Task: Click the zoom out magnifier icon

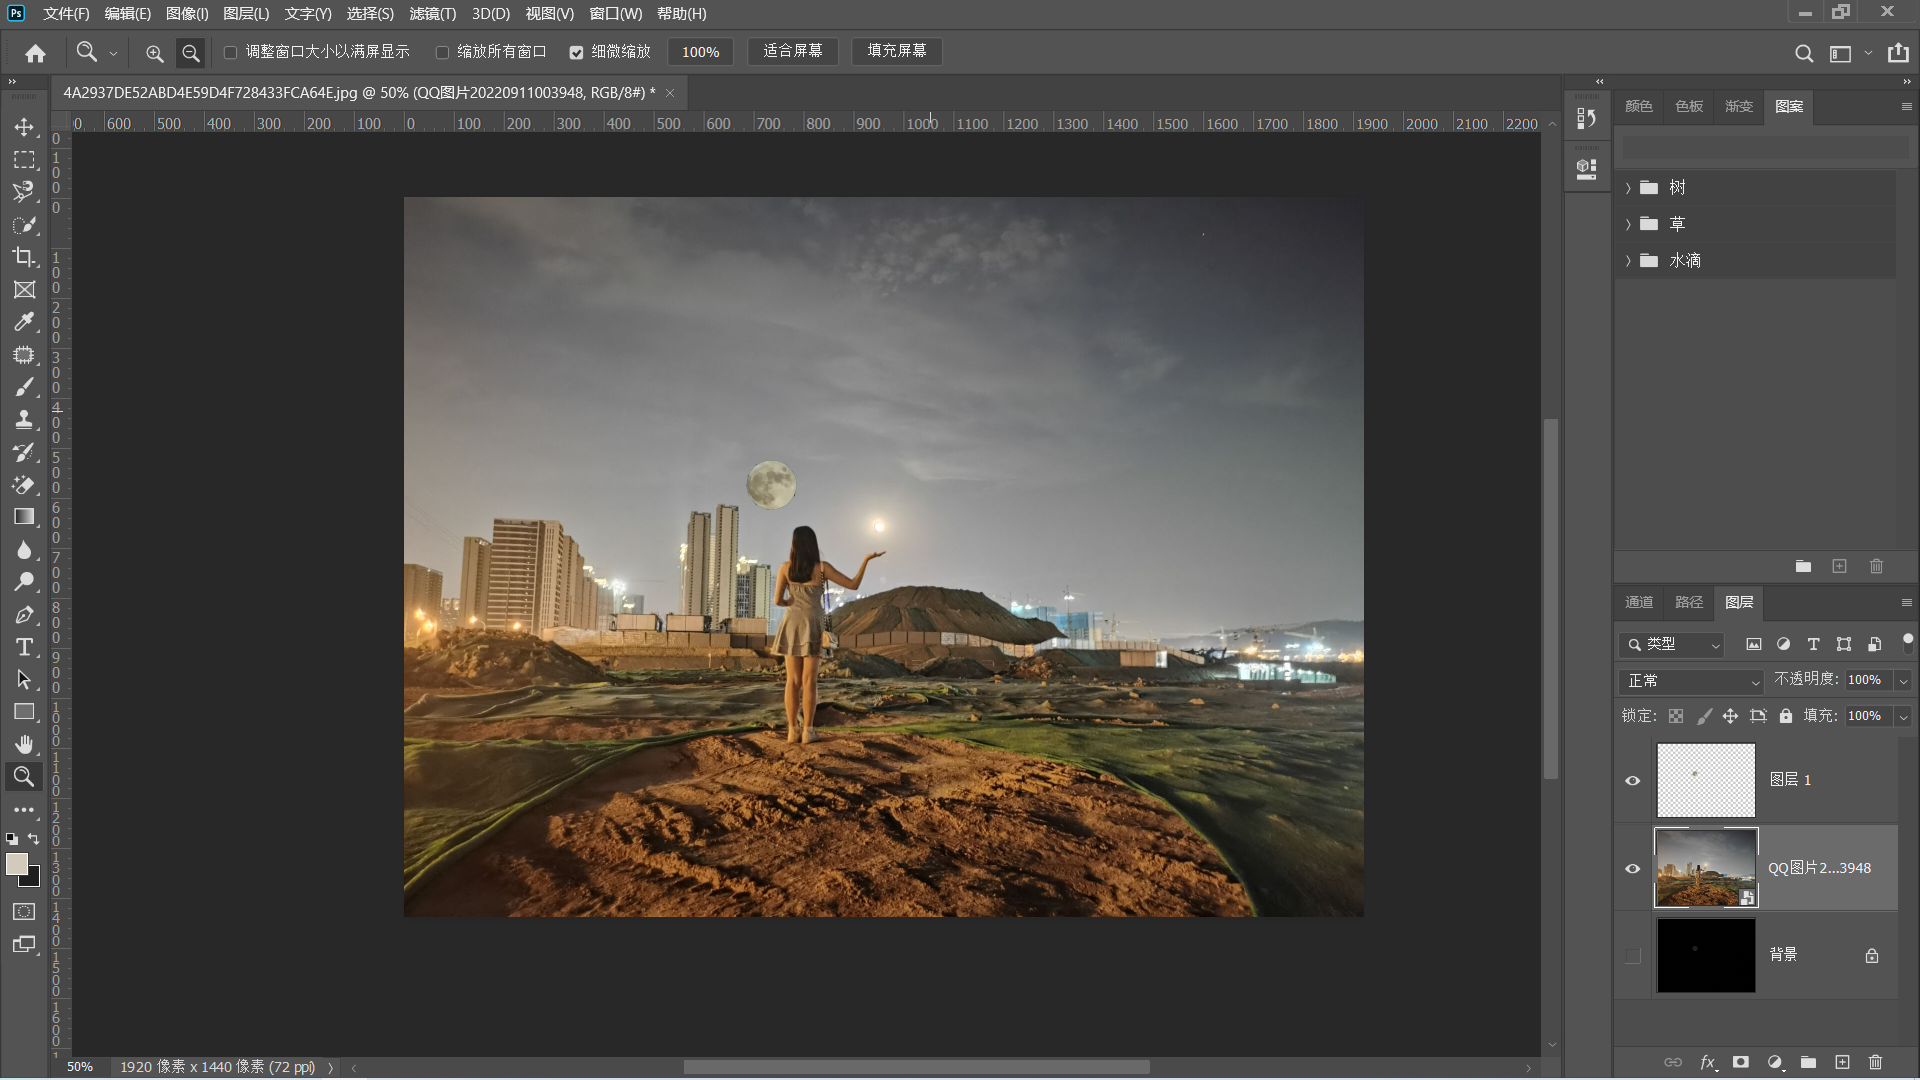Action: (x=190, y=52)
